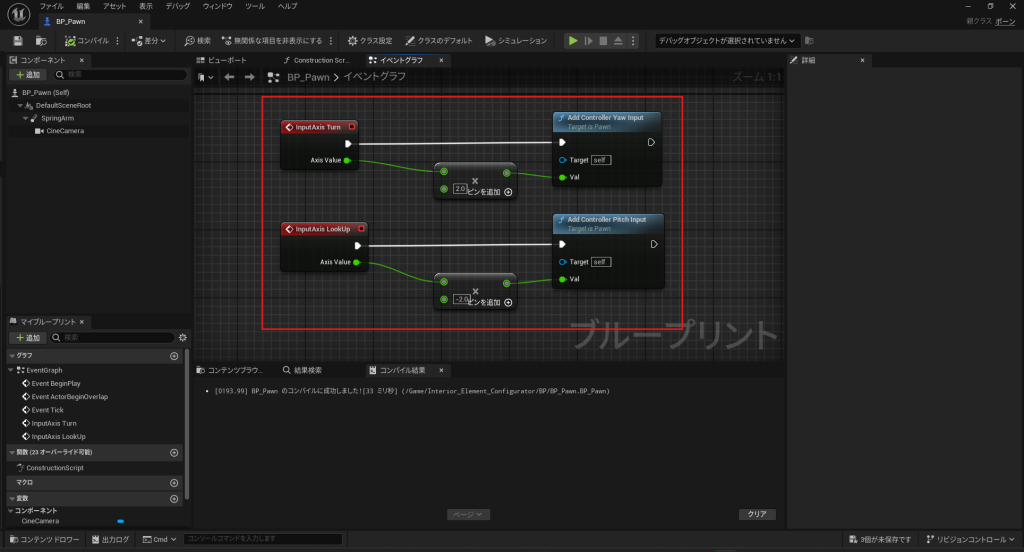Click Axis Value pin on InputAxis Turn

(346, 160)
